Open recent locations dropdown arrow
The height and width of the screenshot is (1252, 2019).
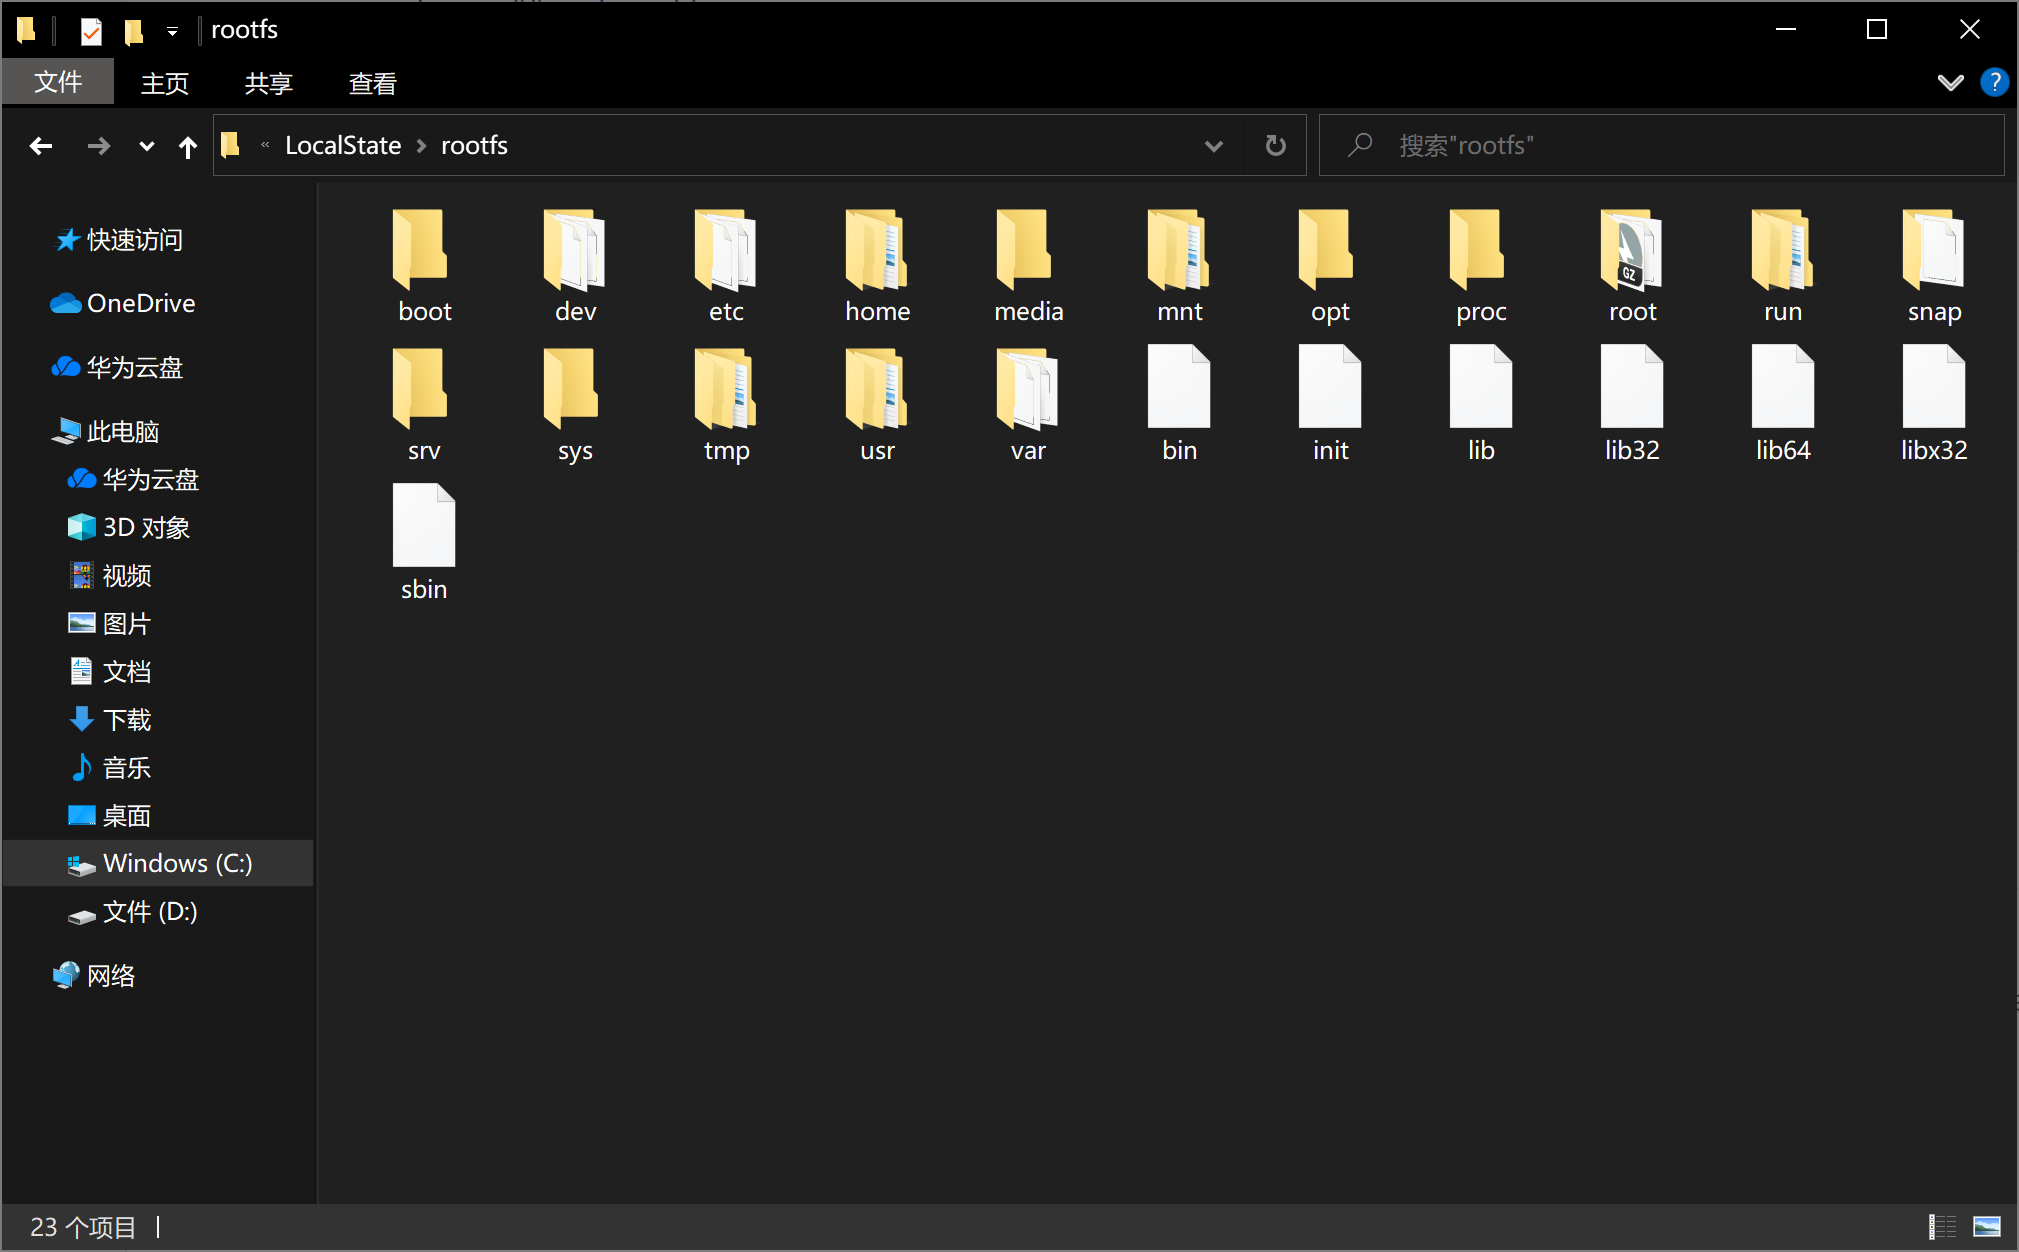click(x=146, y=147)
